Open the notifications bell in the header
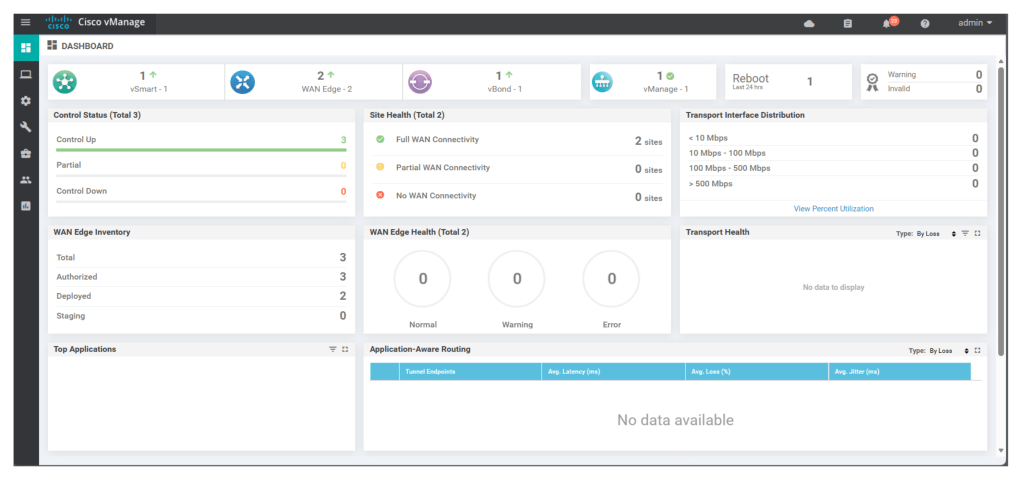Viewport: 1023px width, 480px height. click(x=886, y=23)
